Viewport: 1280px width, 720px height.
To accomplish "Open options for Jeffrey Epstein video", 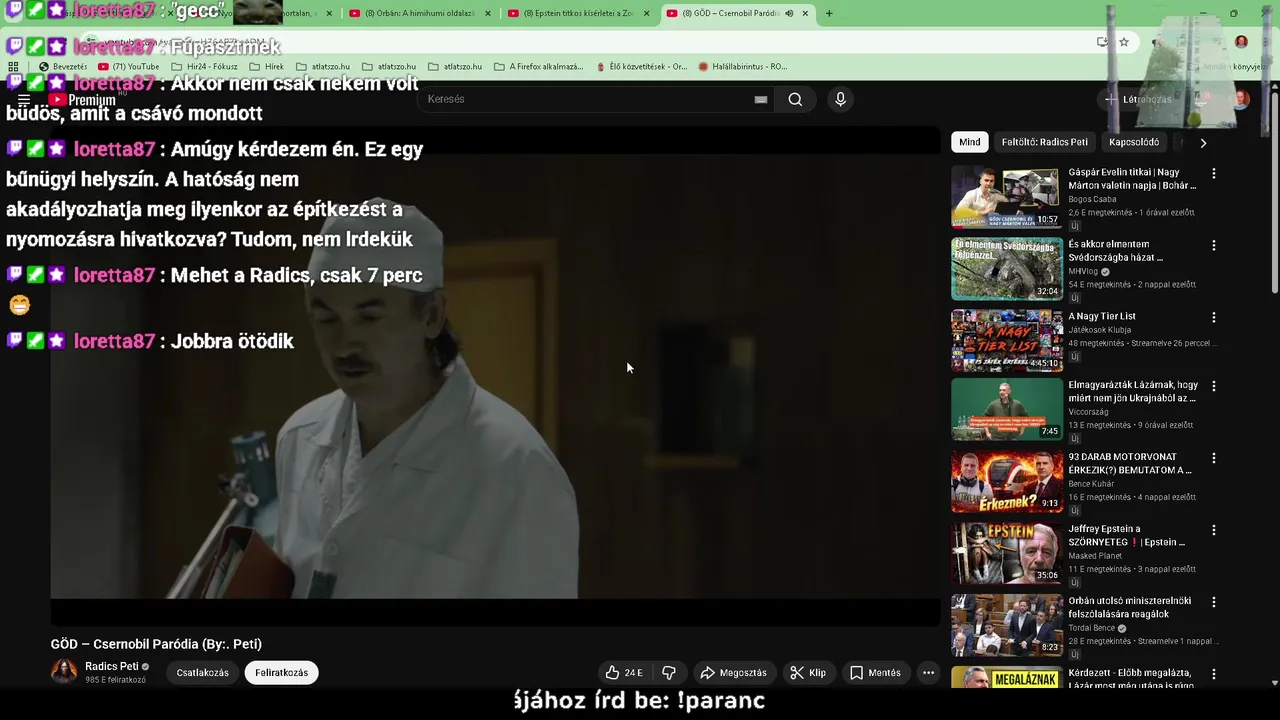I will click(1214, 530).
